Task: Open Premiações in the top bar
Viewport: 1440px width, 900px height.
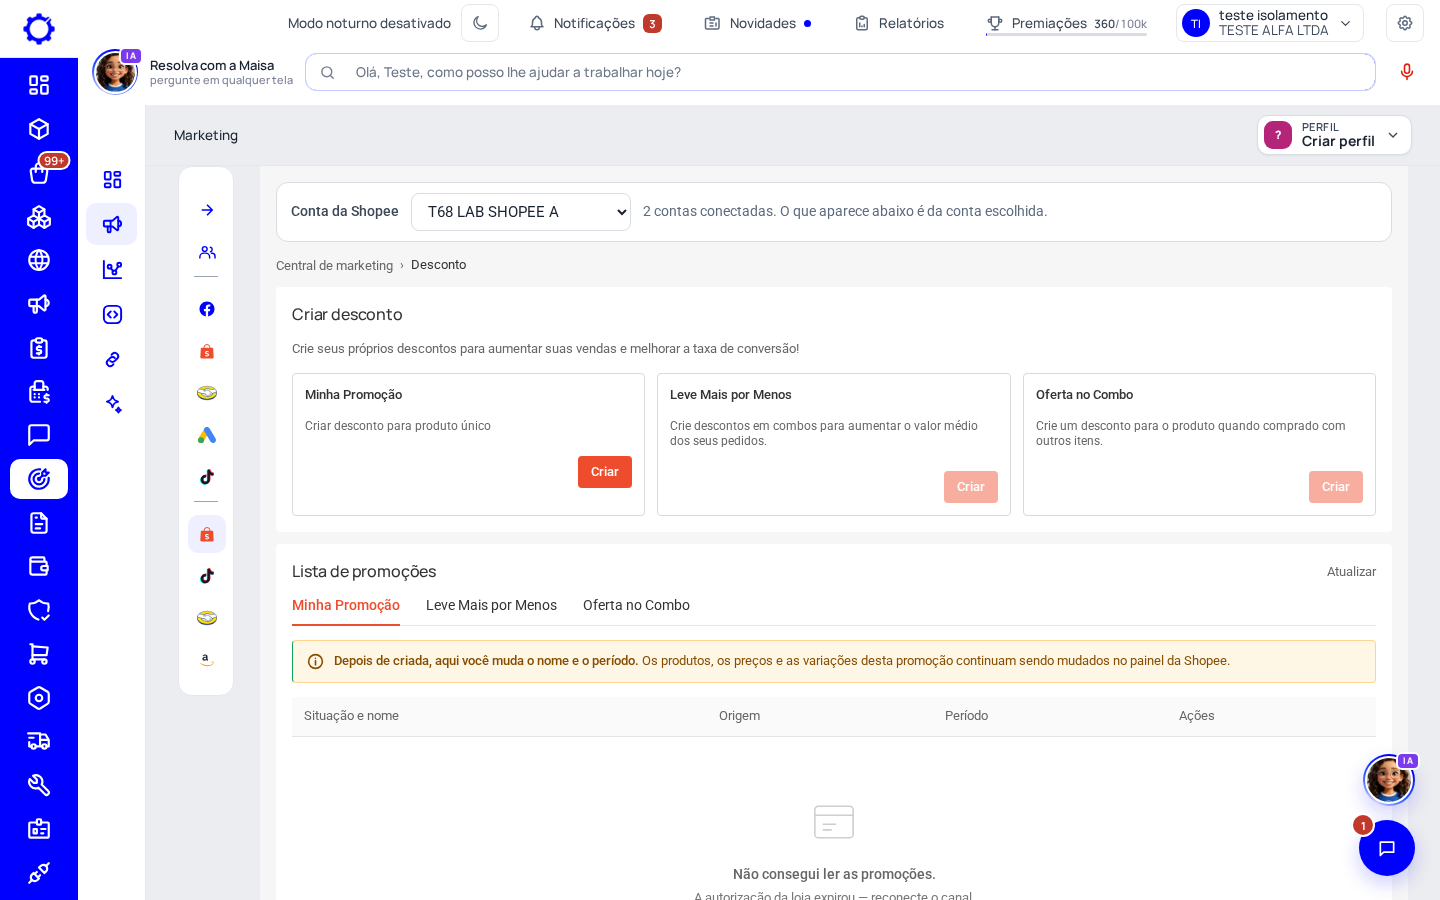Action: pyautogui.click(x=1066, y=23)
